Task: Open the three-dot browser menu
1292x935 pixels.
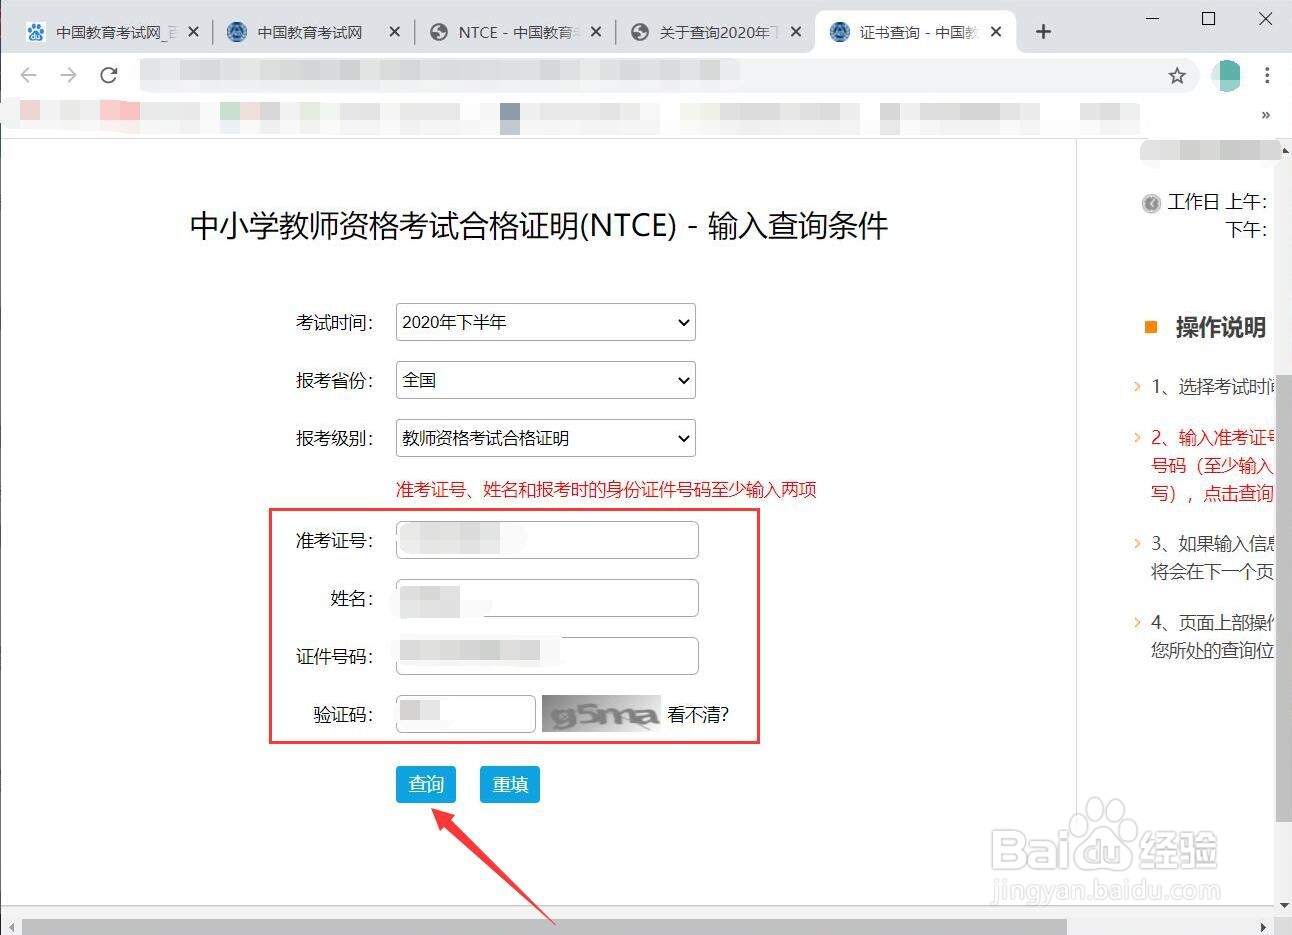Action: [x=1267, y=75]
